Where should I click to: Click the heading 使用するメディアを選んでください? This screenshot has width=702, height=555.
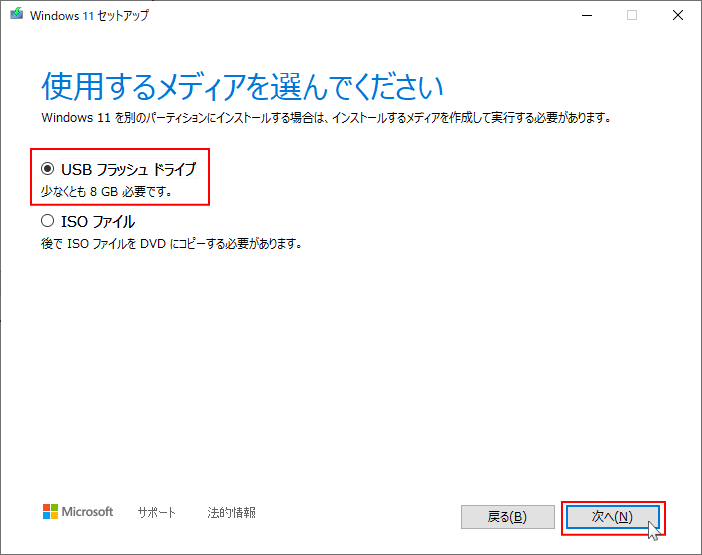pos(241,87)
